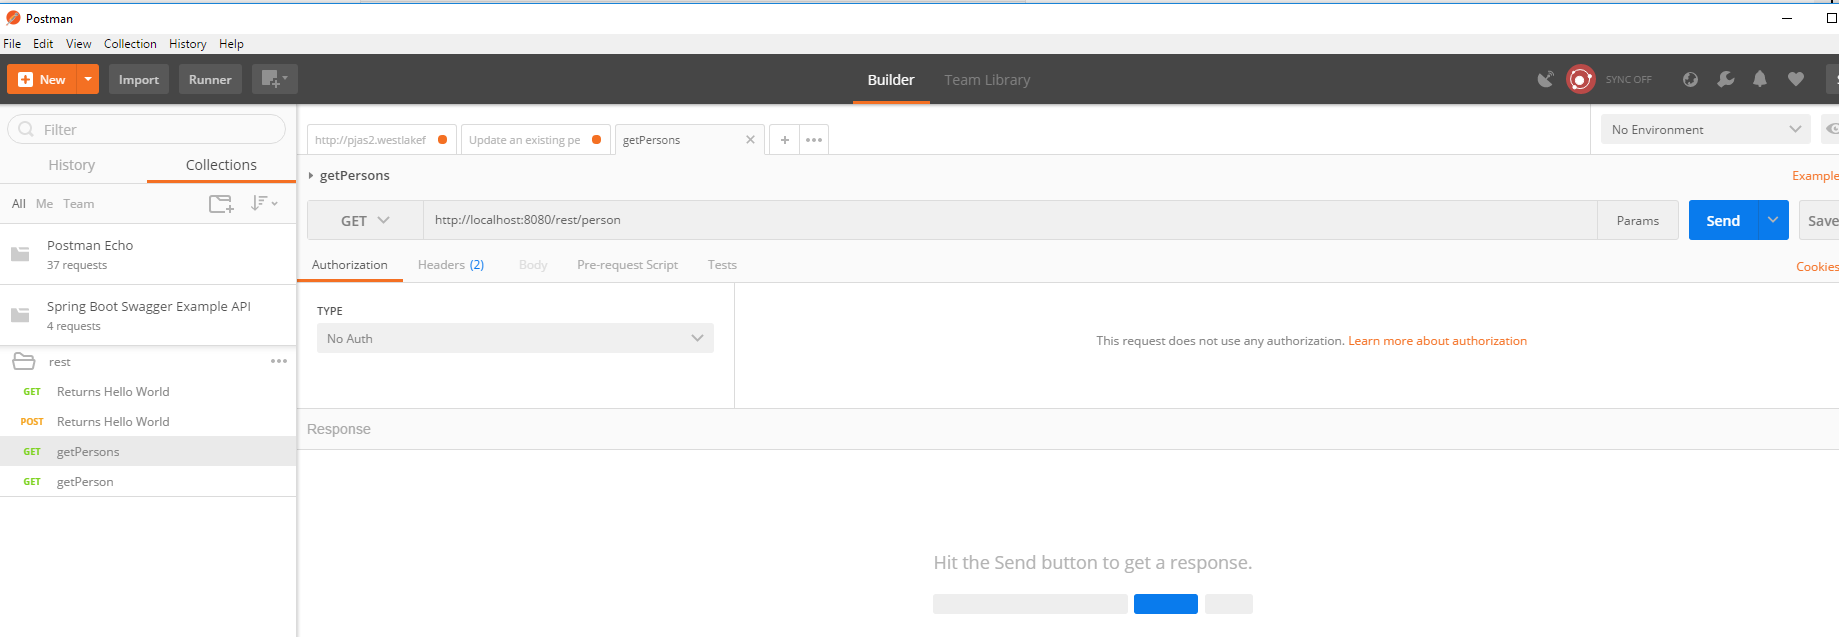
Task: Open the browse globe icon
Action: click(x=1690, y=79)
